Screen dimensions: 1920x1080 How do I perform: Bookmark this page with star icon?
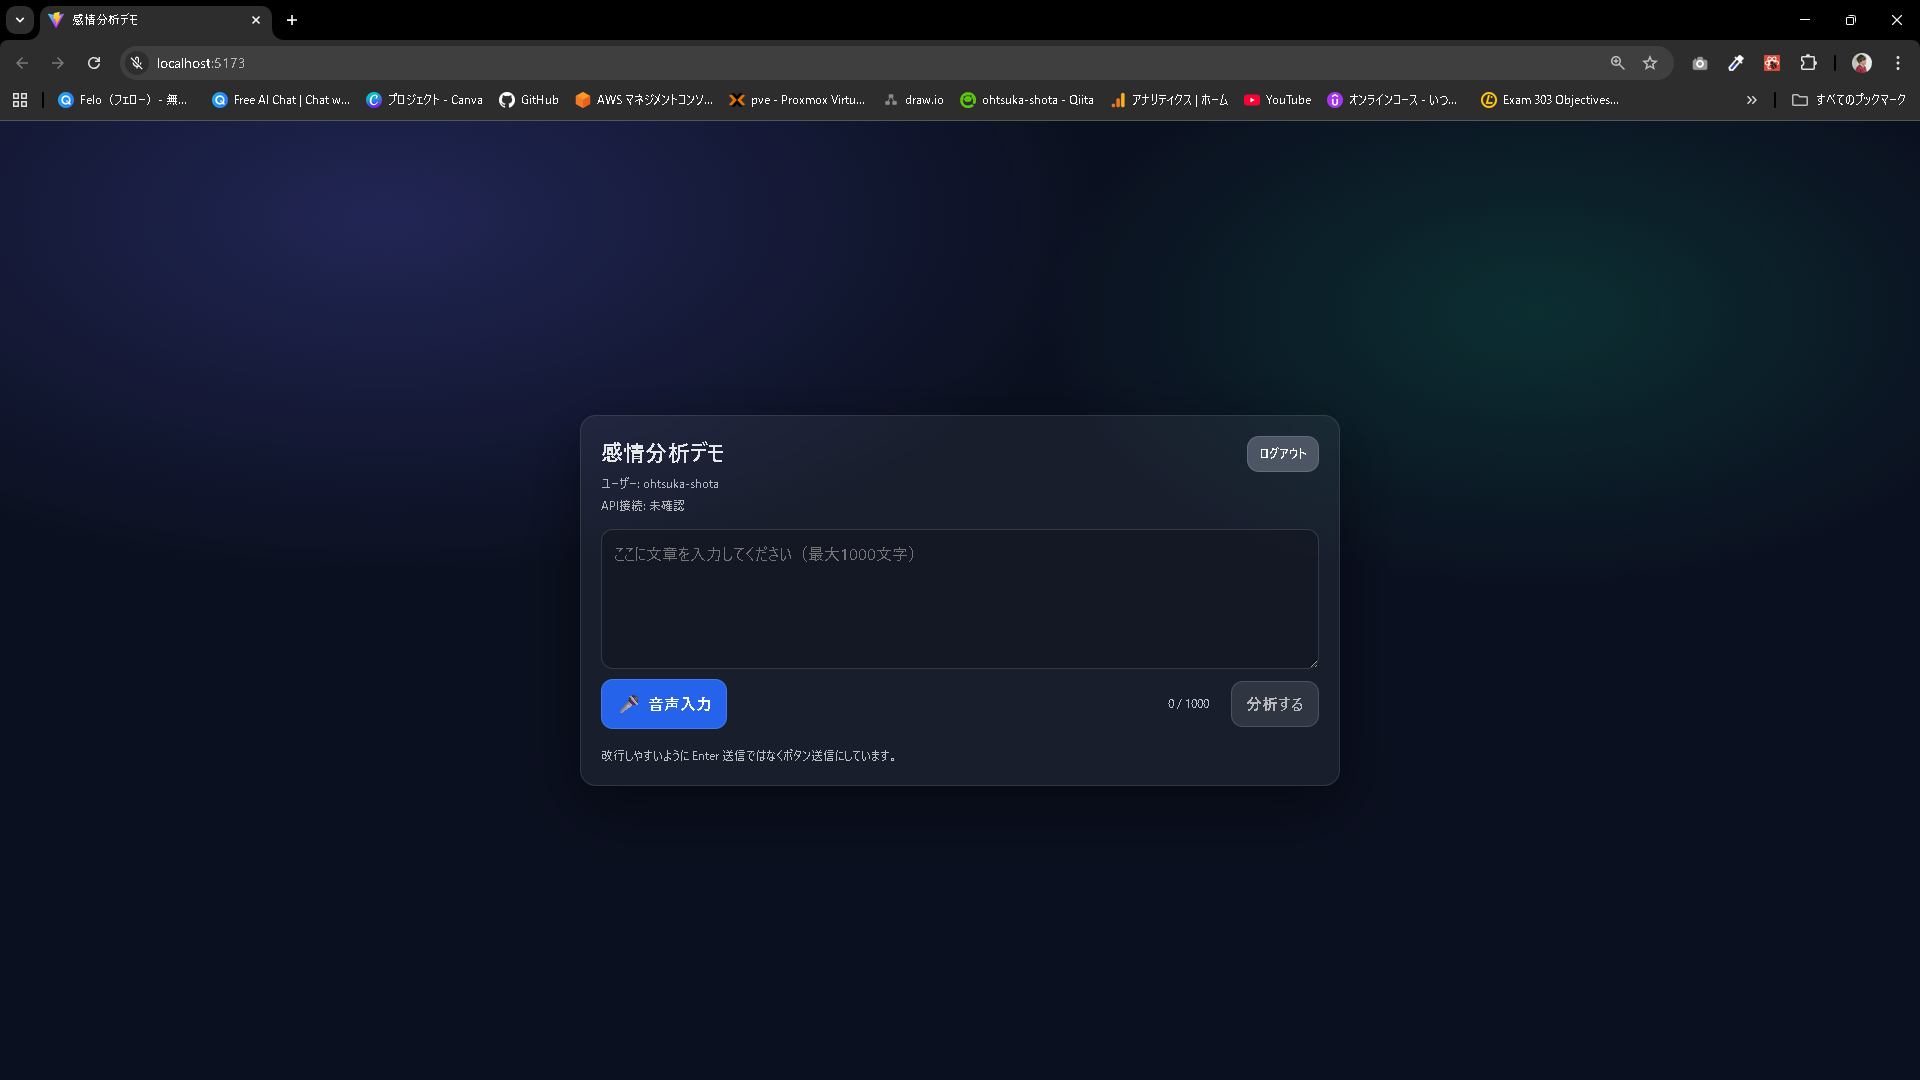point(1650,63)
